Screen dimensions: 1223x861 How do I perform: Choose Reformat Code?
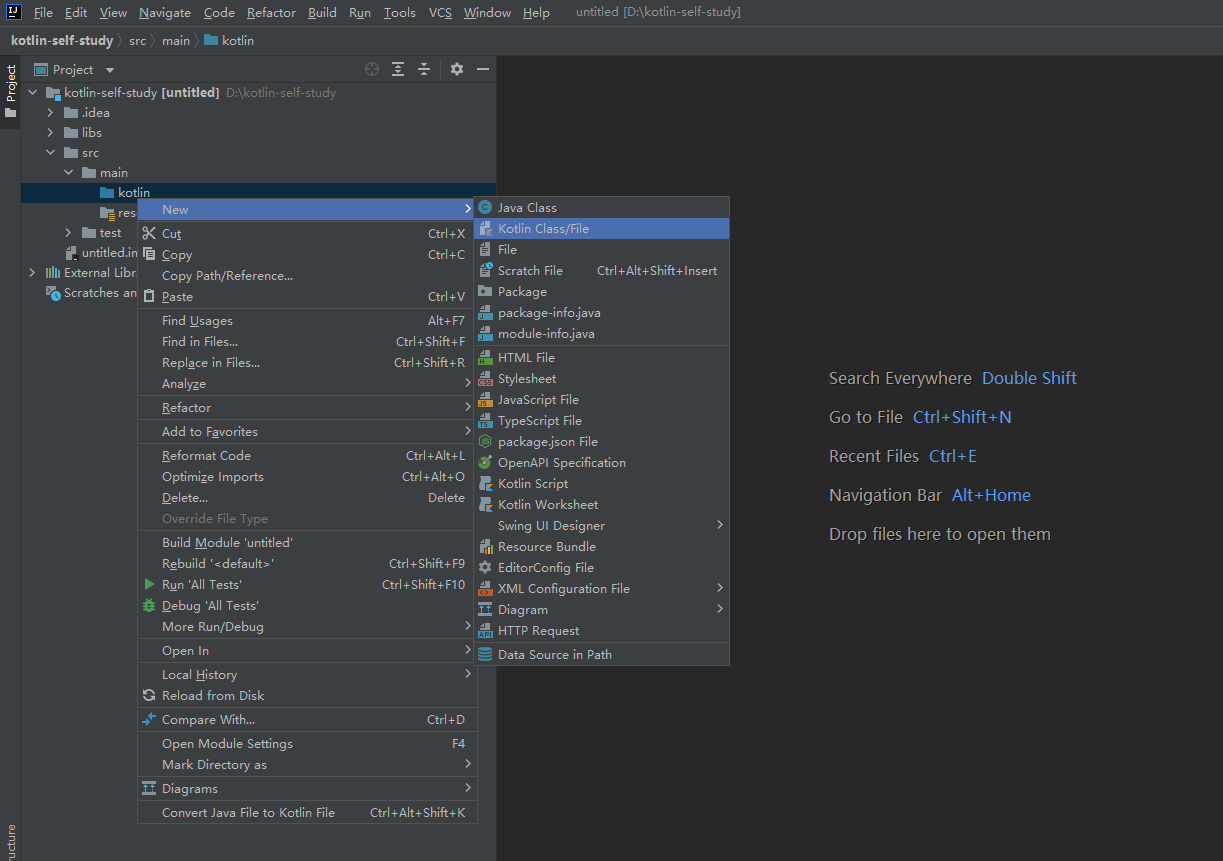tap(307, 456)
